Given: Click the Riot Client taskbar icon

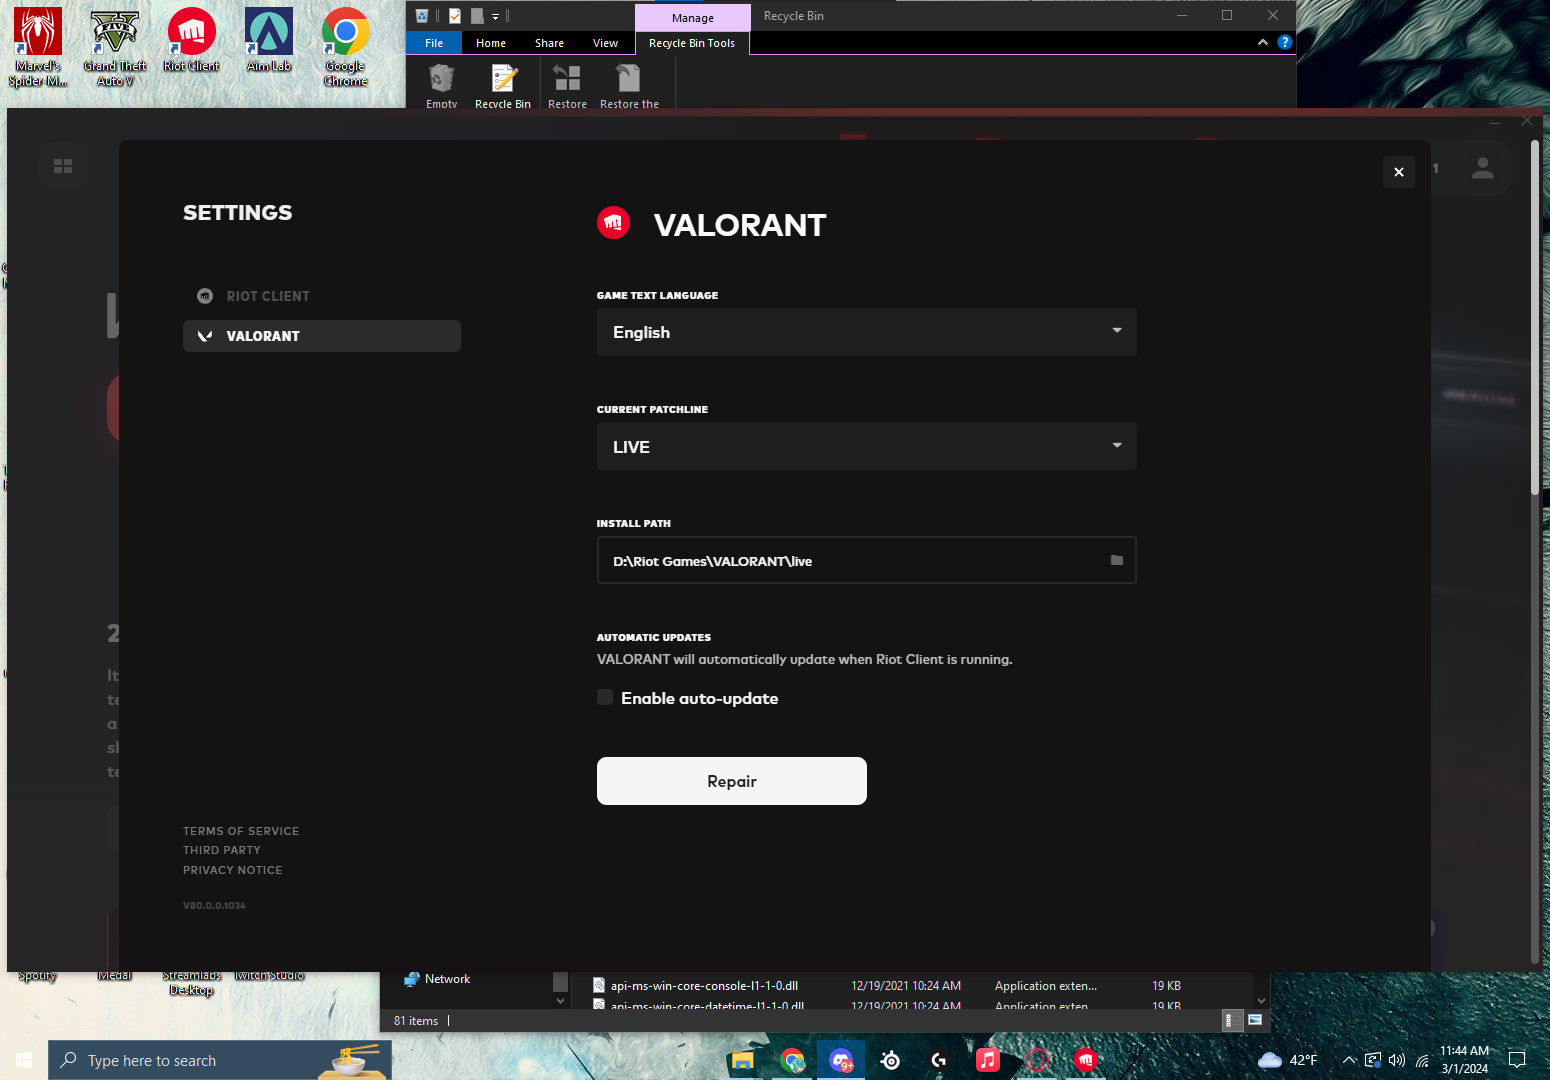Looking at the screenshot, I should pos(1085,1060).
